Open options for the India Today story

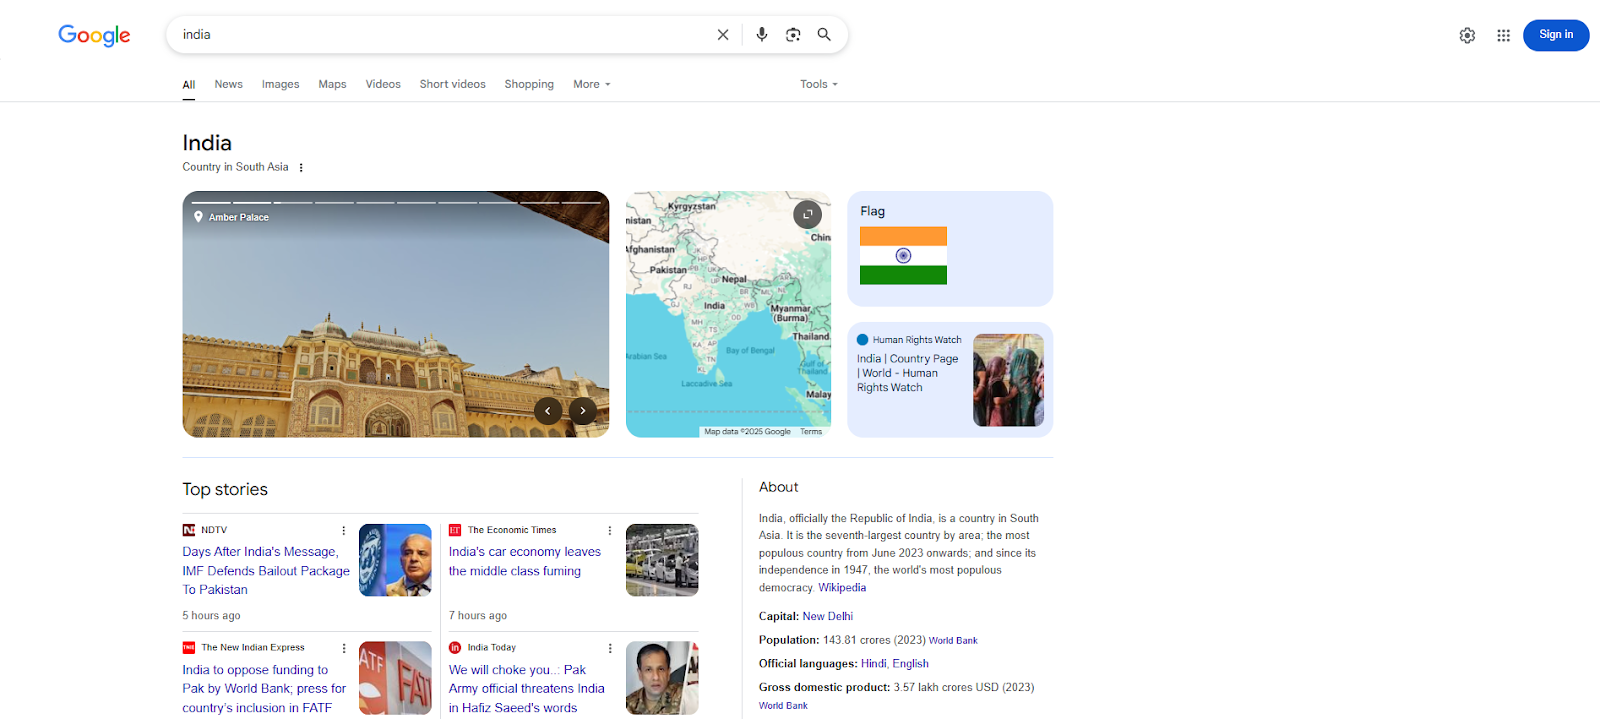610,649
